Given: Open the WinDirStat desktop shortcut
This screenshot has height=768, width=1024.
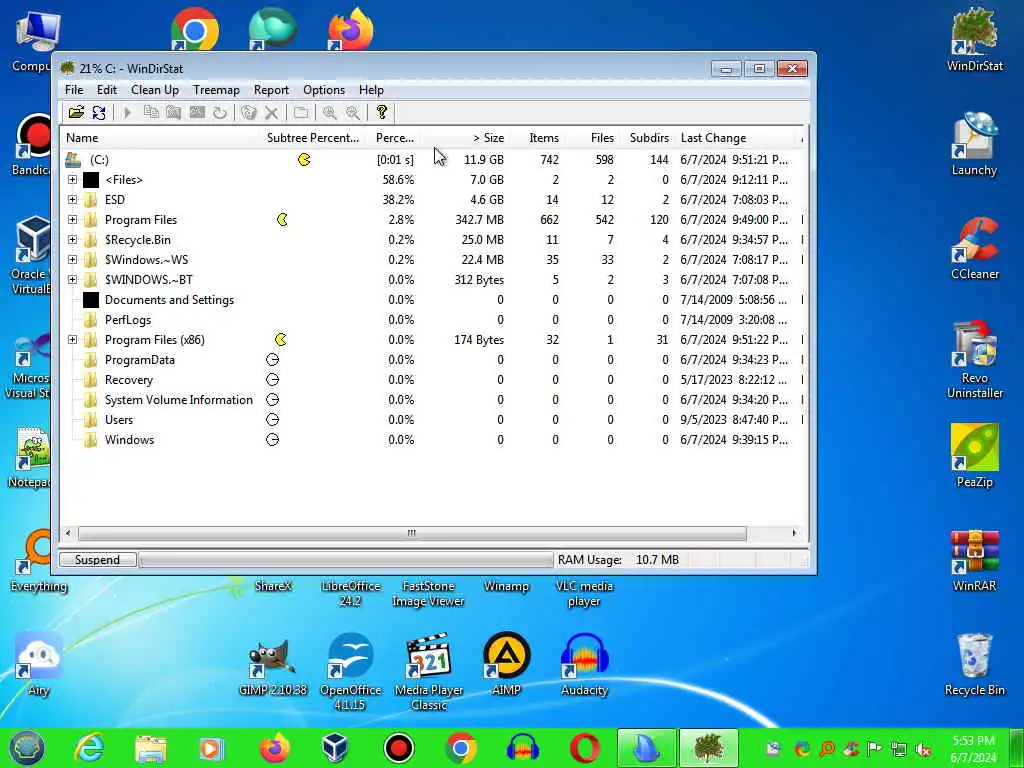Looking at the screenshot, I should coord(974,39).
